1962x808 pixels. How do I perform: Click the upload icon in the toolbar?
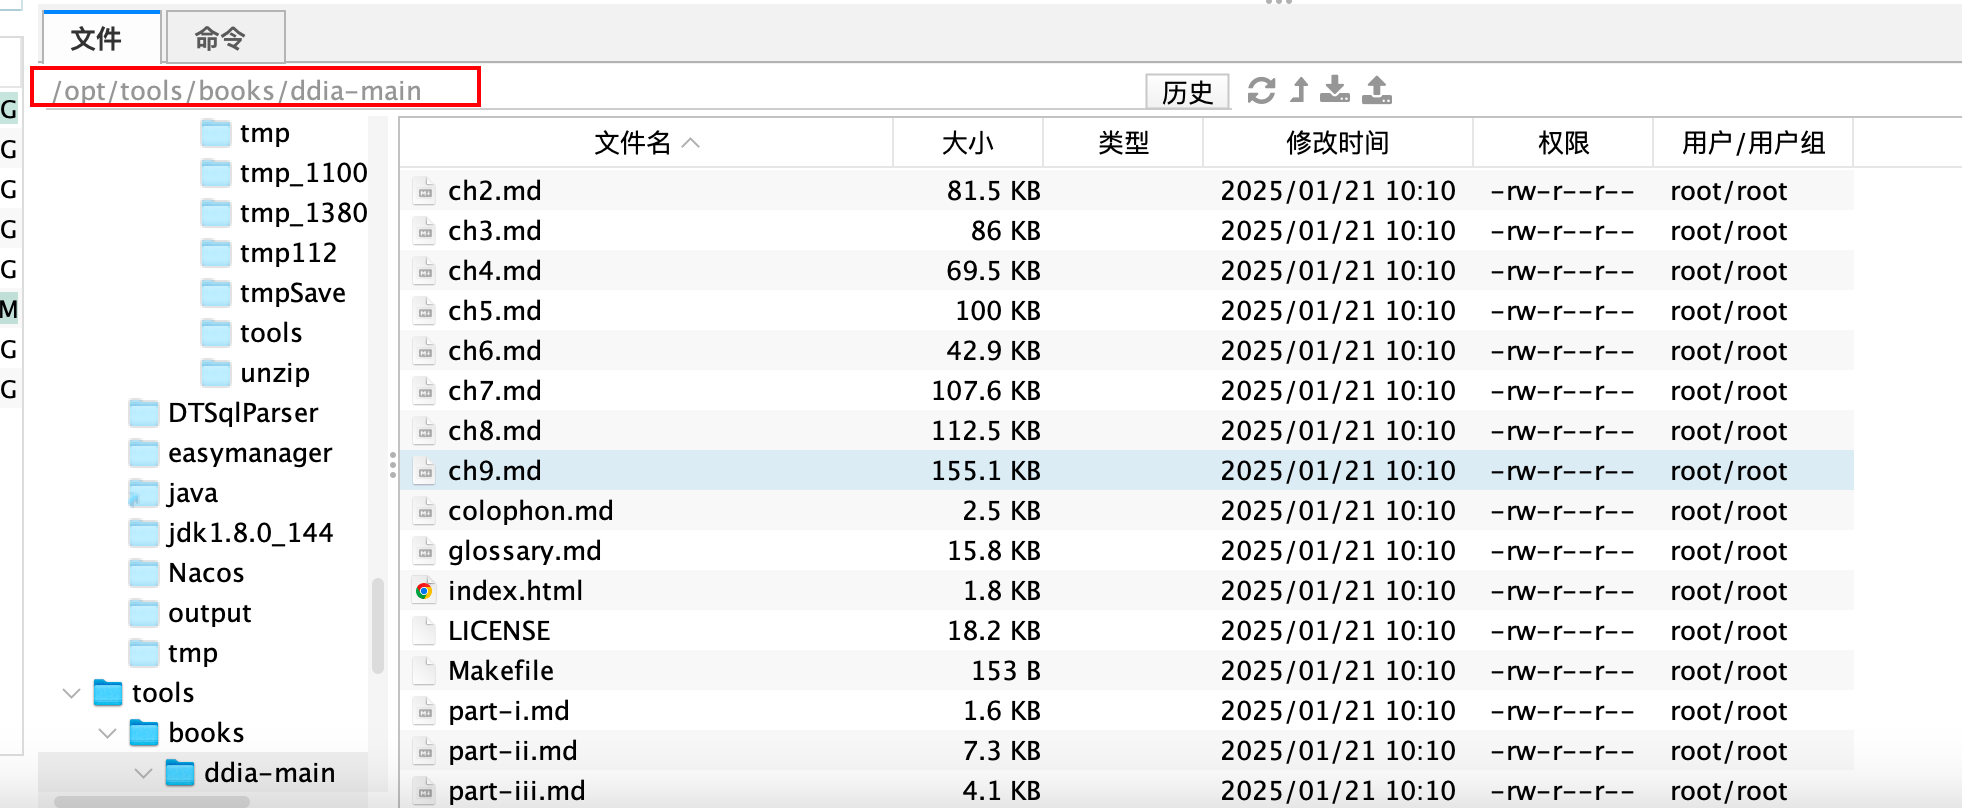1377,91
